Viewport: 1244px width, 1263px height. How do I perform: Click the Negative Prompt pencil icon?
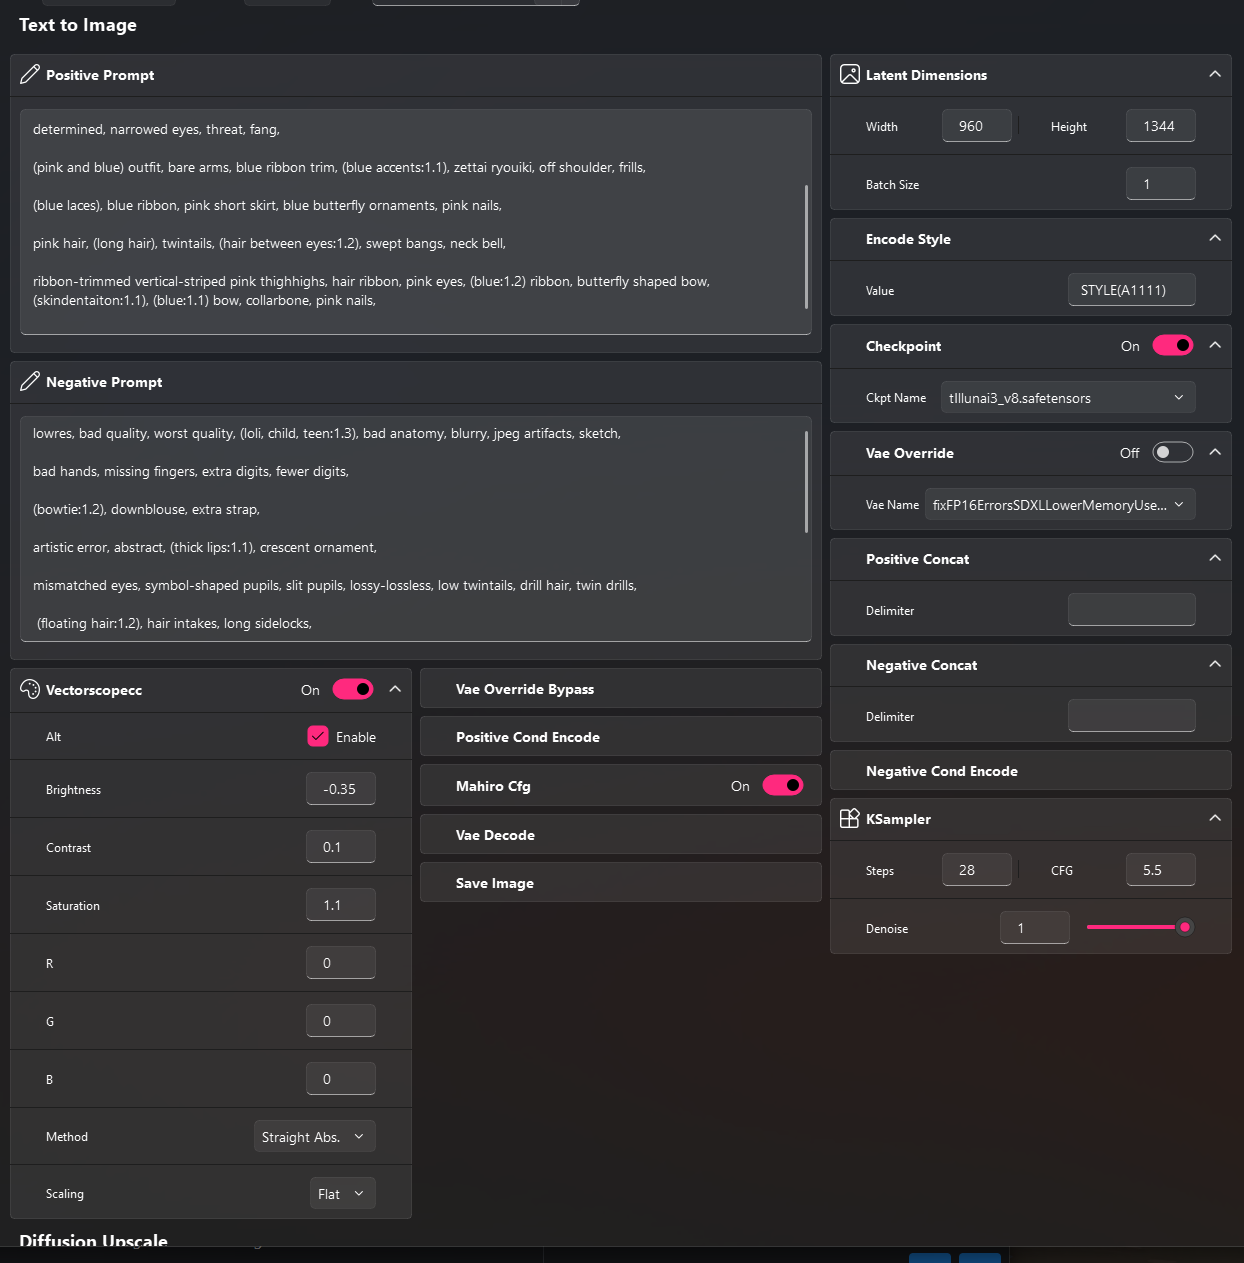pyautogui.click(x=30, y=382)
